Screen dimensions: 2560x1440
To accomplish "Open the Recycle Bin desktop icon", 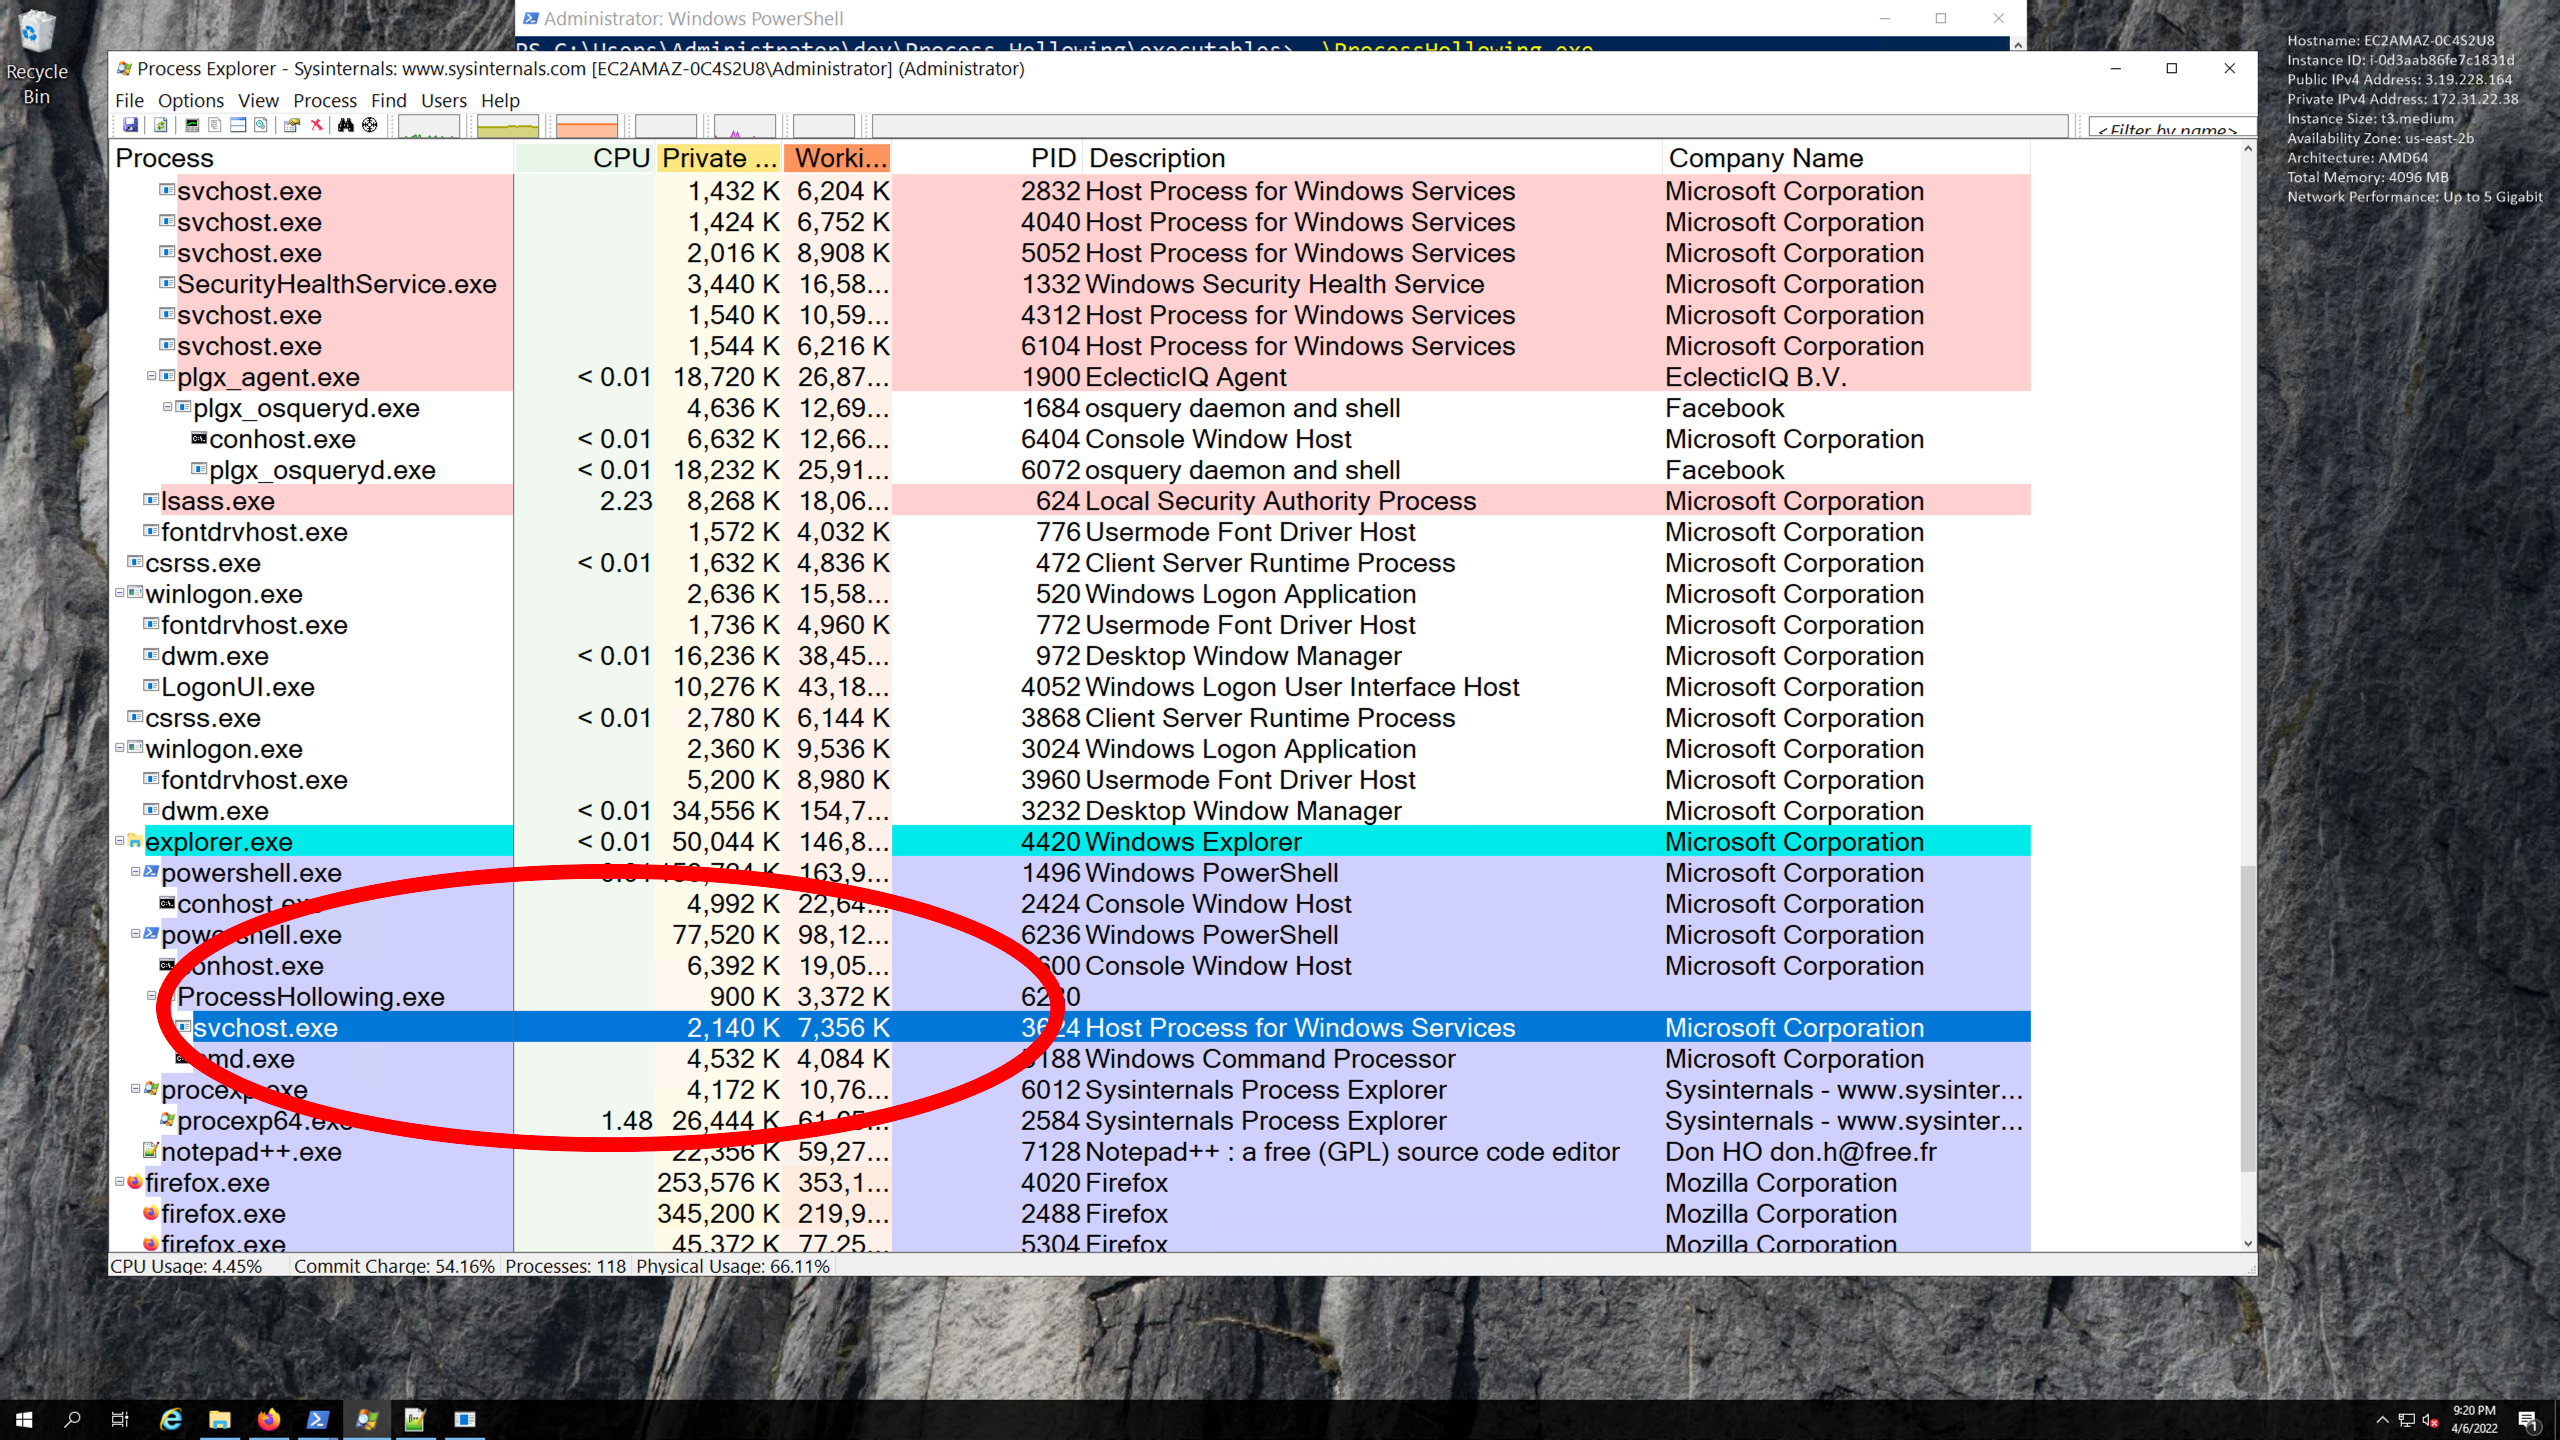I will (37, 57).
